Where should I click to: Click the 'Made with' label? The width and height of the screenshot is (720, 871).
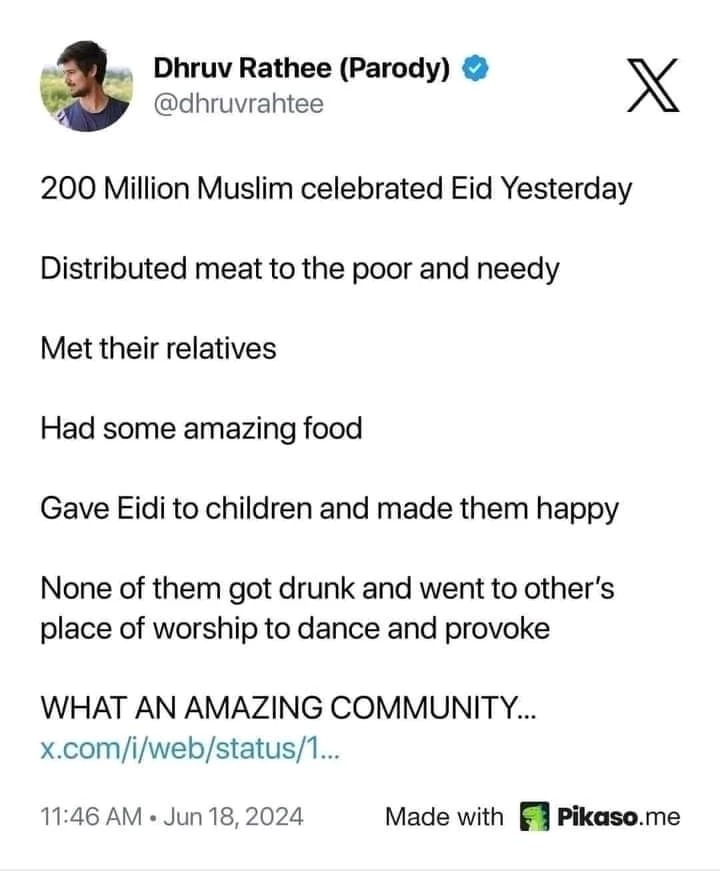tap(444, 817)
